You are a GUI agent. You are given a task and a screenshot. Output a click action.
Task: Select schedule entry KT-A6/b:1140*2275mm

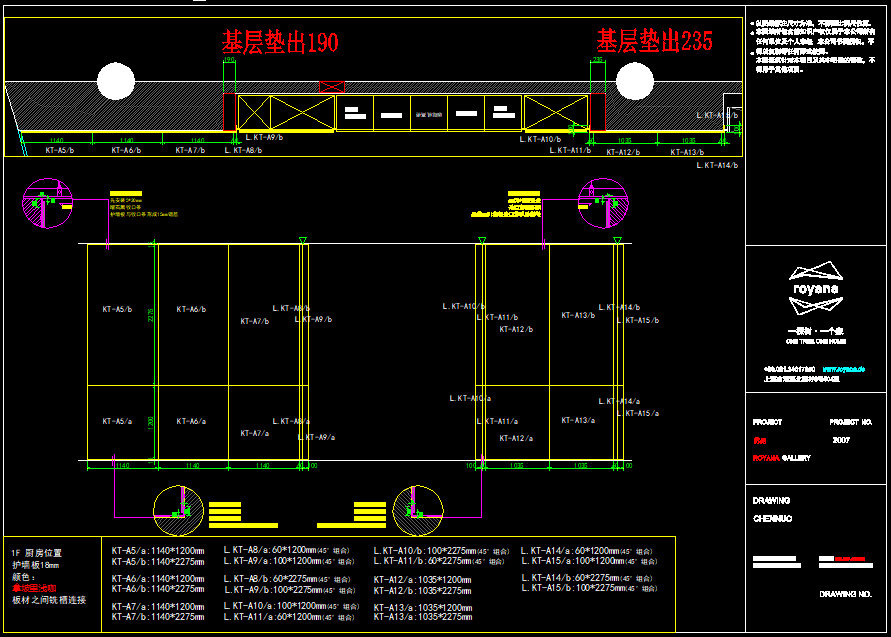158,589
